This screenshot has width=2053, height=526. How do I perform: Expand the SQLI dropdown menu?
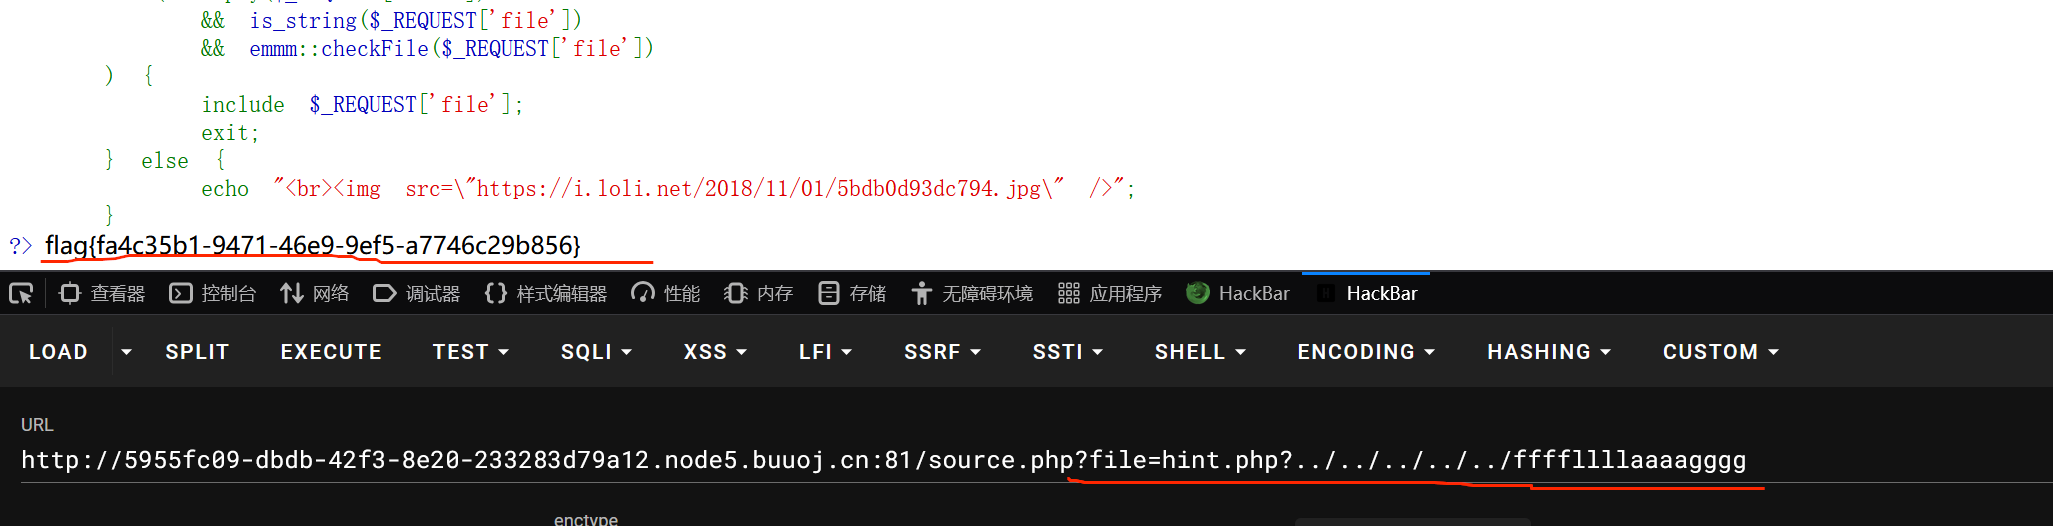coord(596,352)
